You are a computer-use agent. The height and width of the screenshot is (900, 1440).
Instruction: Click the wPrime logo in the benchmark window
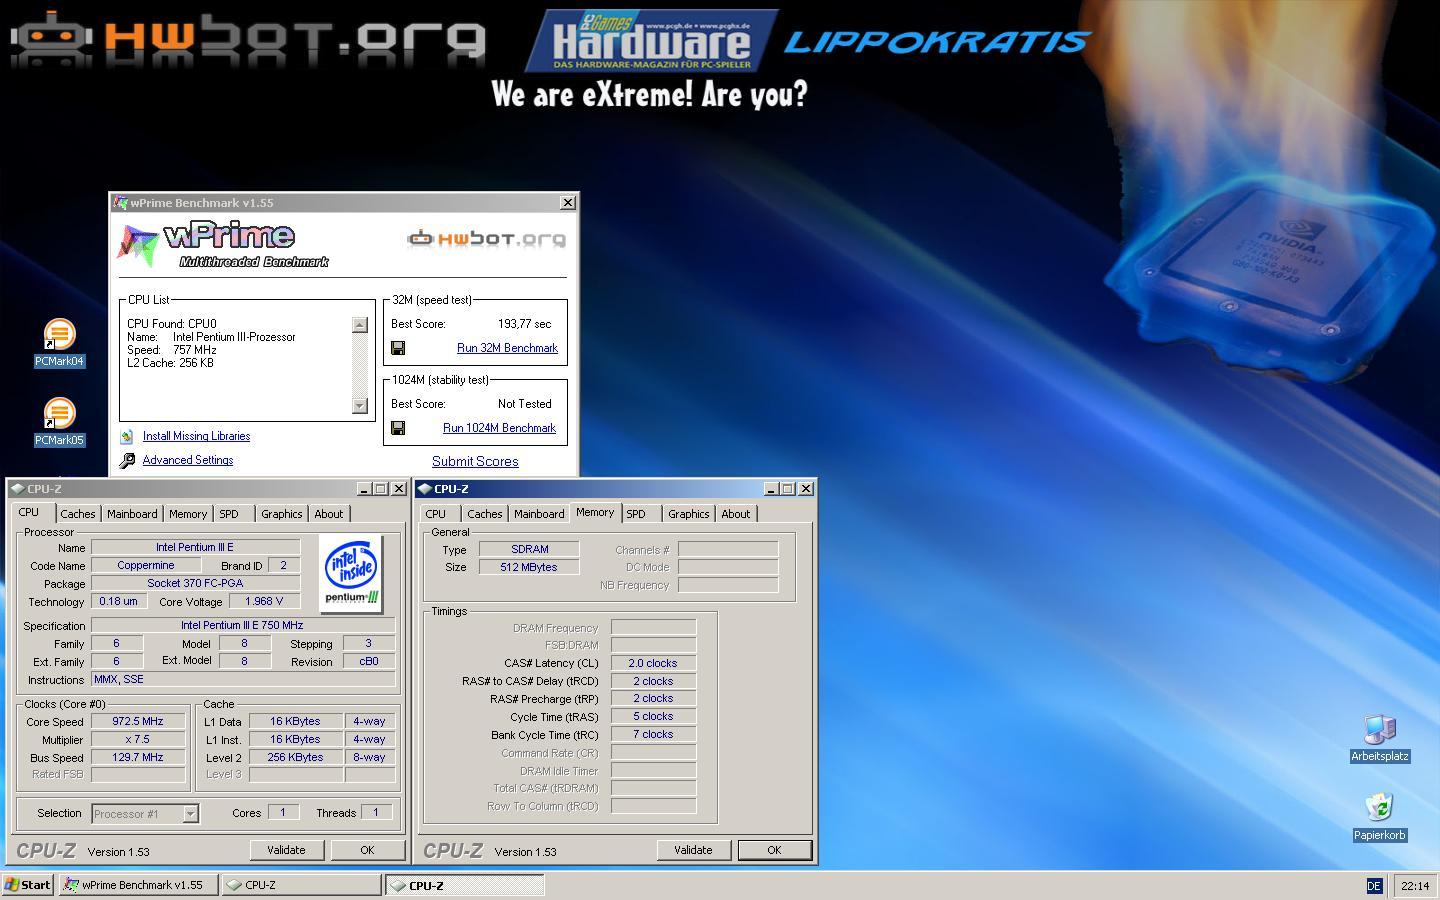[x=223, y=245]
